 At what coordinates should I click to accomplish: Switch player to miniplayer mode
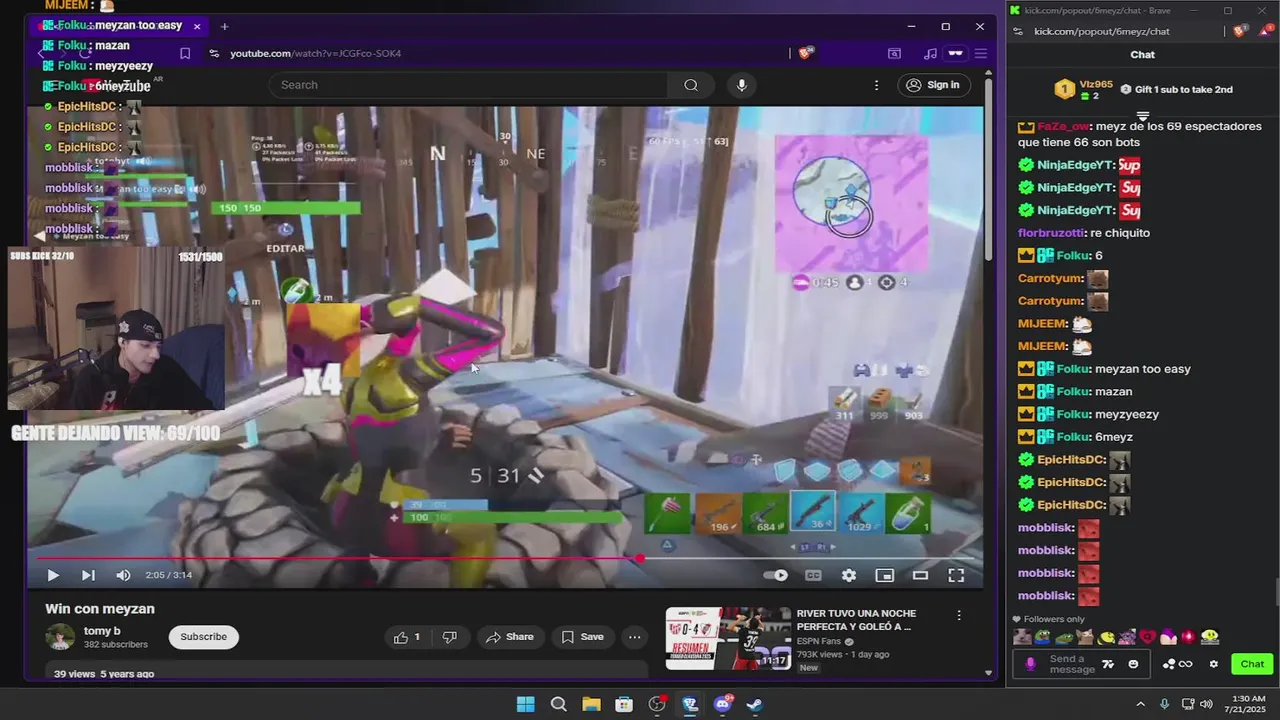click(884, 575)
